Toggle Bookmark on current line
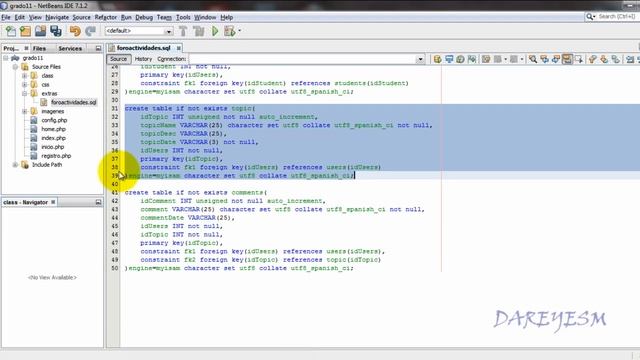This screenshot has height=360, width=640. tap(615, 59)
